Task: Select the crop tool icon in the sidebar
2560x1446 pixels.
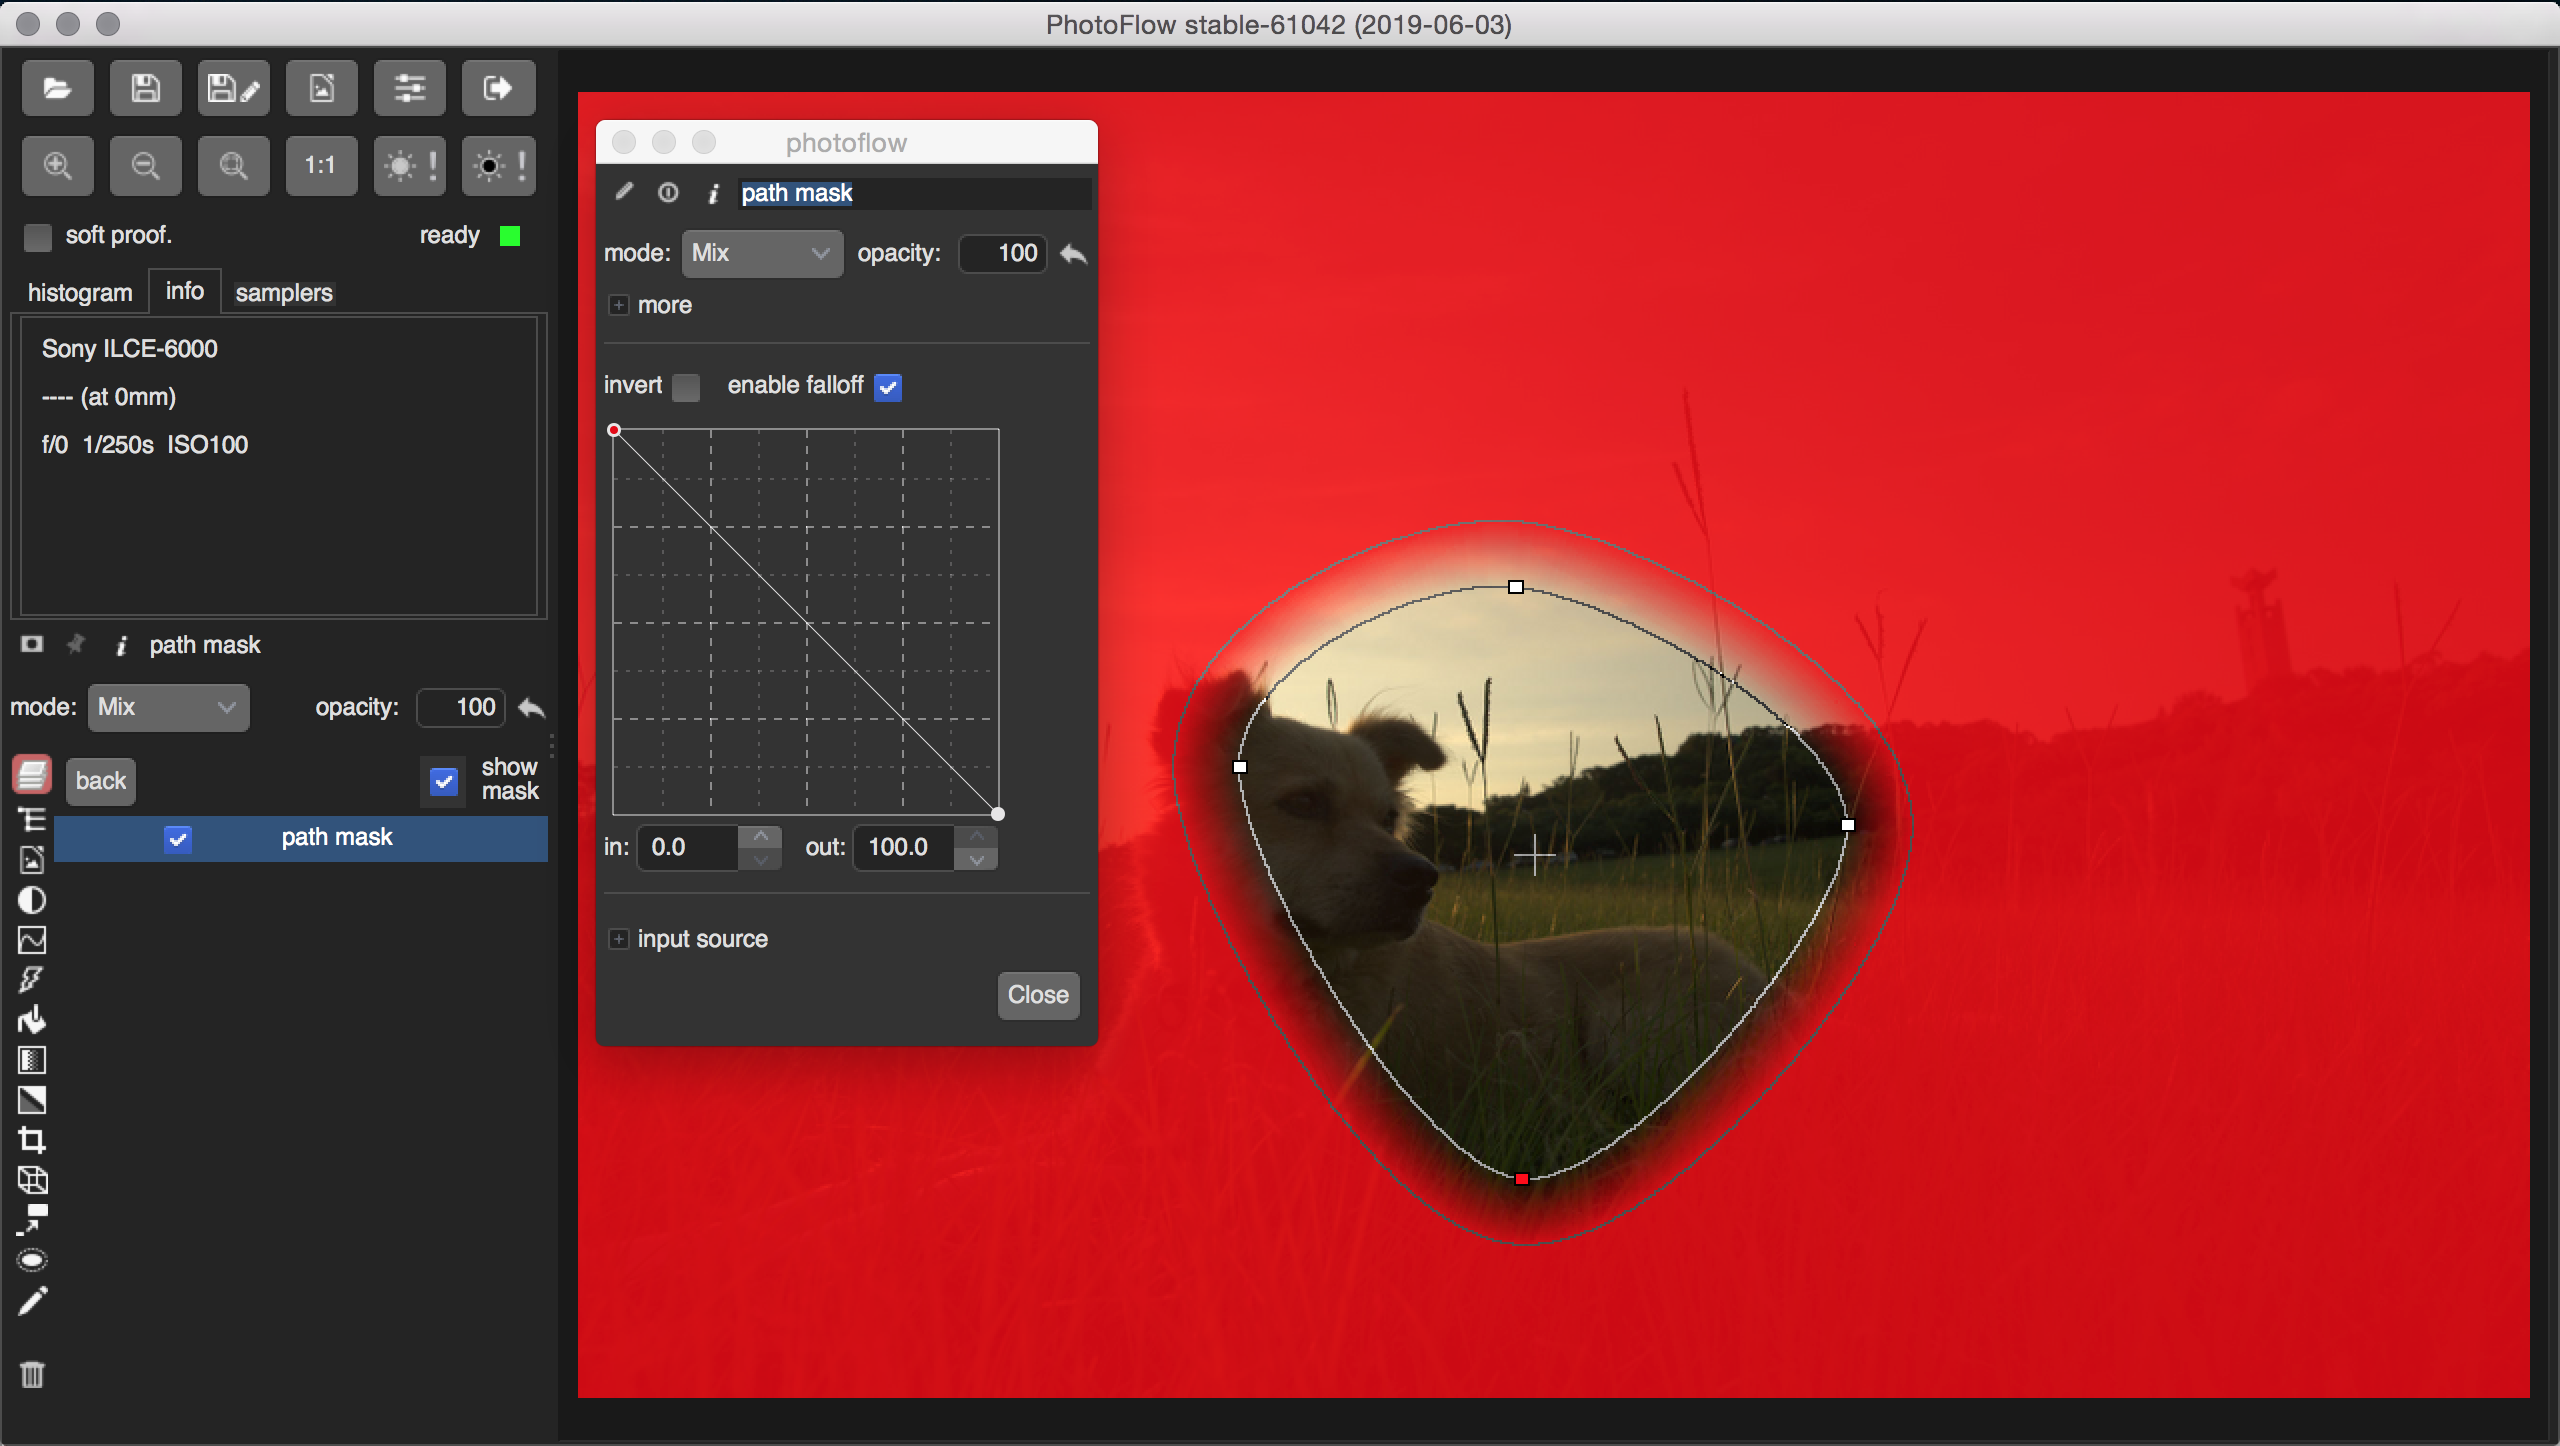Action: tap(32, 1140)
